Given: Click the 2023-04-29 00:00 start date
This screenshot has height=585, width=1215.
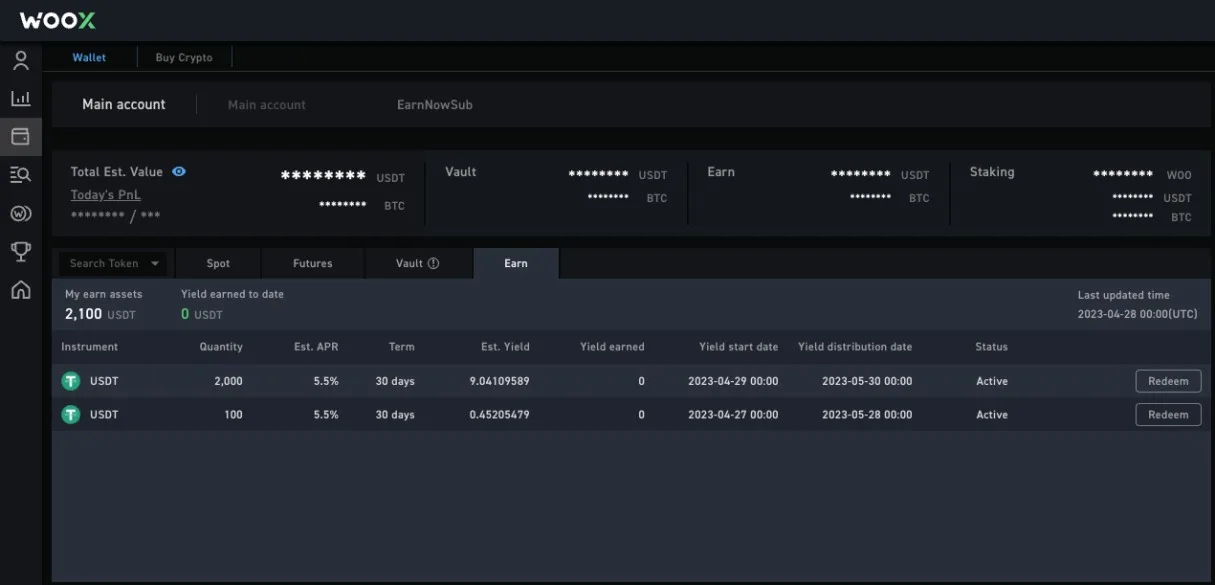Looking at the screenshot, I should click(x=733, y=381).
